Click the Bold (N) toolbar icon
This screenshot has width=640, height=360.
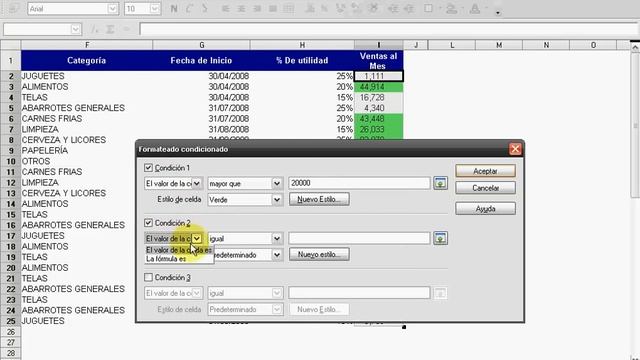coord(174,9)
